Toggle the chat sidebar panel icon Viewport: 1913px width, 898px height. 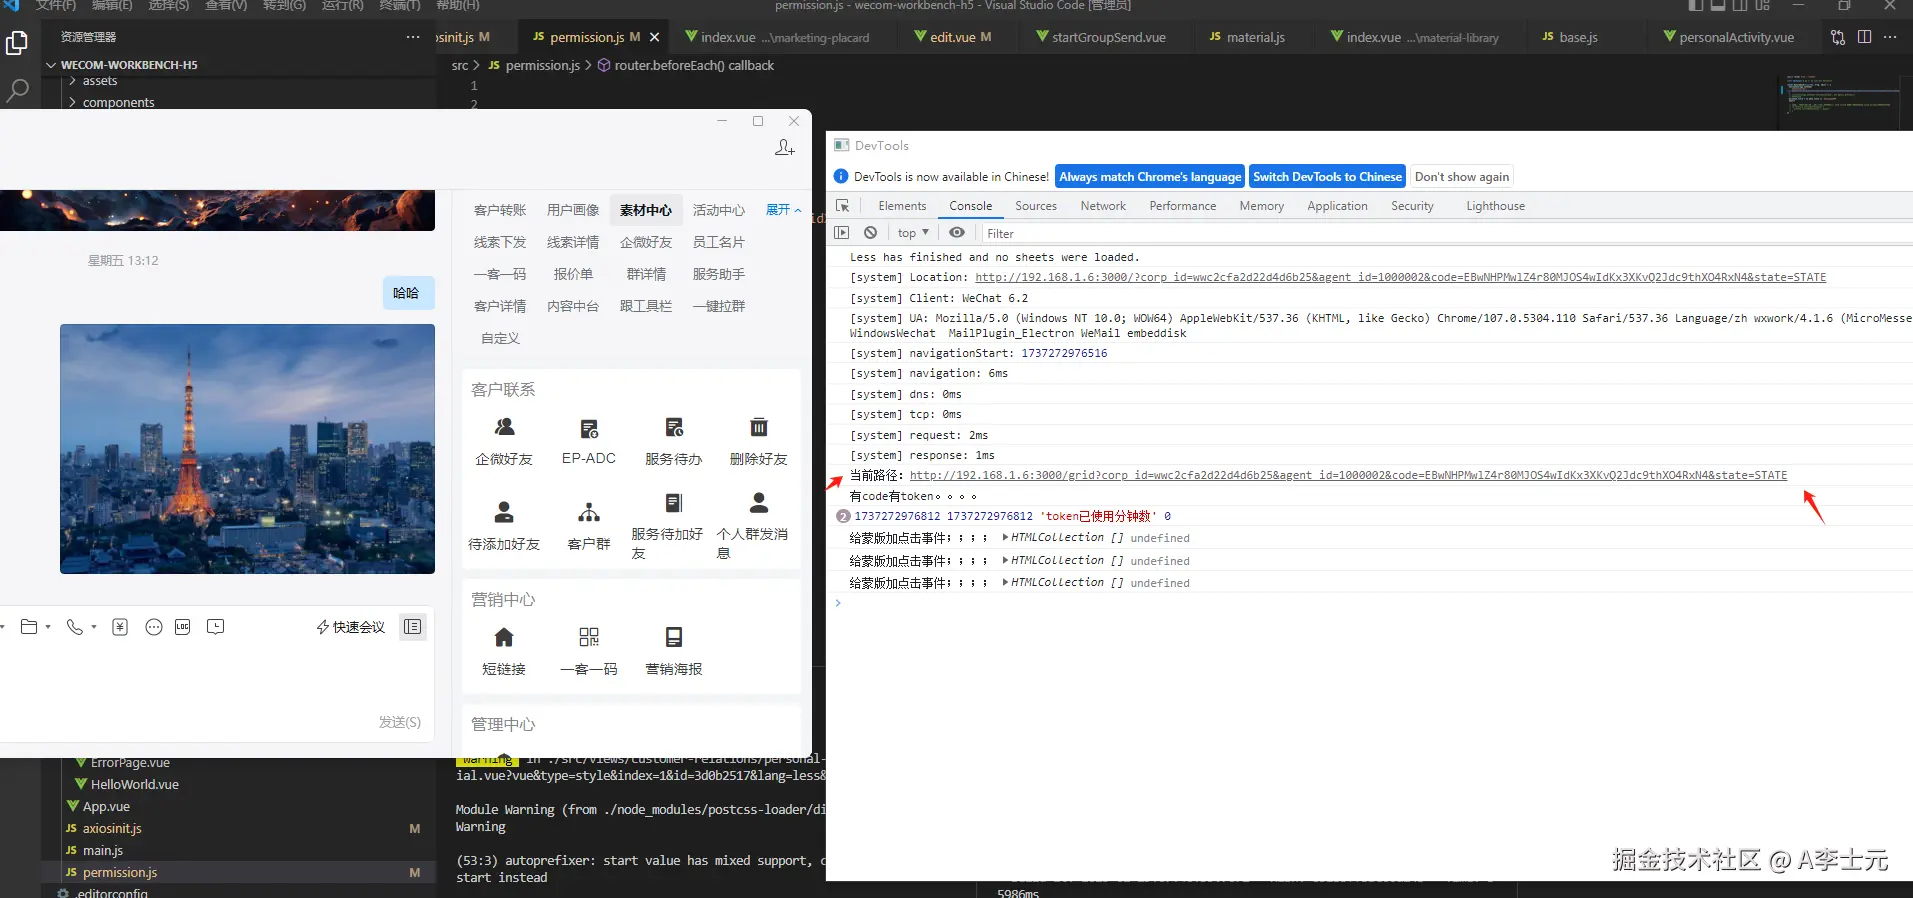[413, 627]
